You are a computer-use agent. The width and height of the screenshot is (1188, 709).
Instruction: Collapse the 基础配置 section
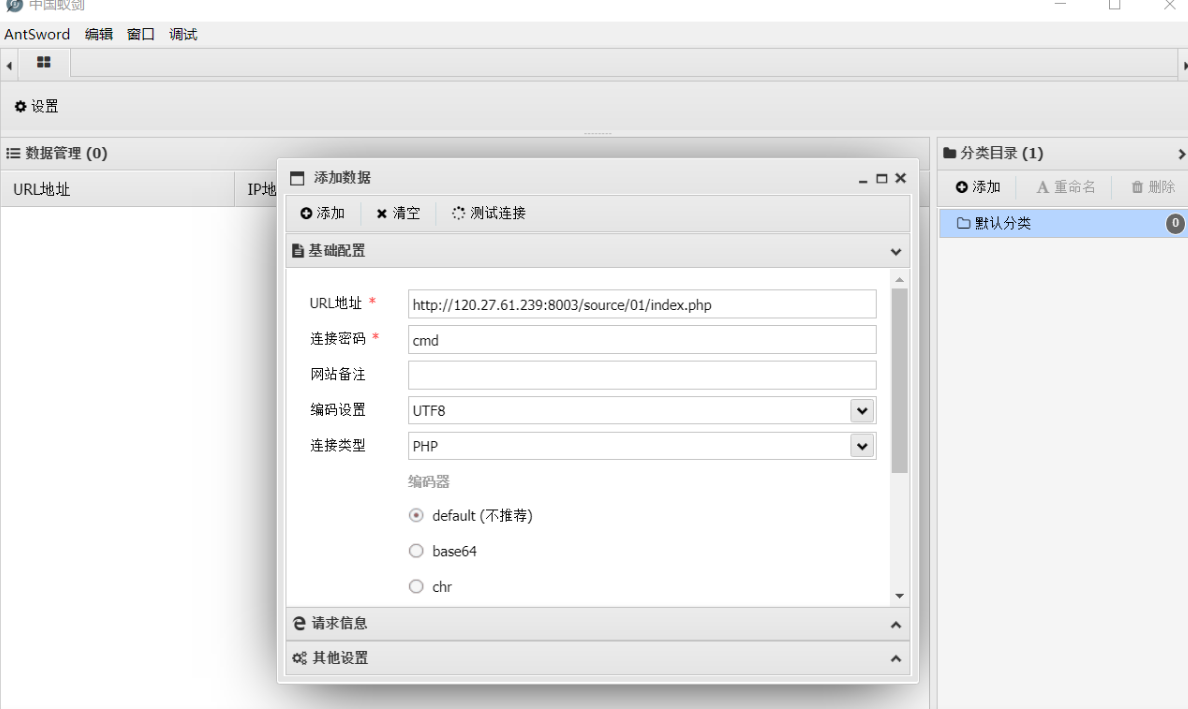(x=896, y=251)
